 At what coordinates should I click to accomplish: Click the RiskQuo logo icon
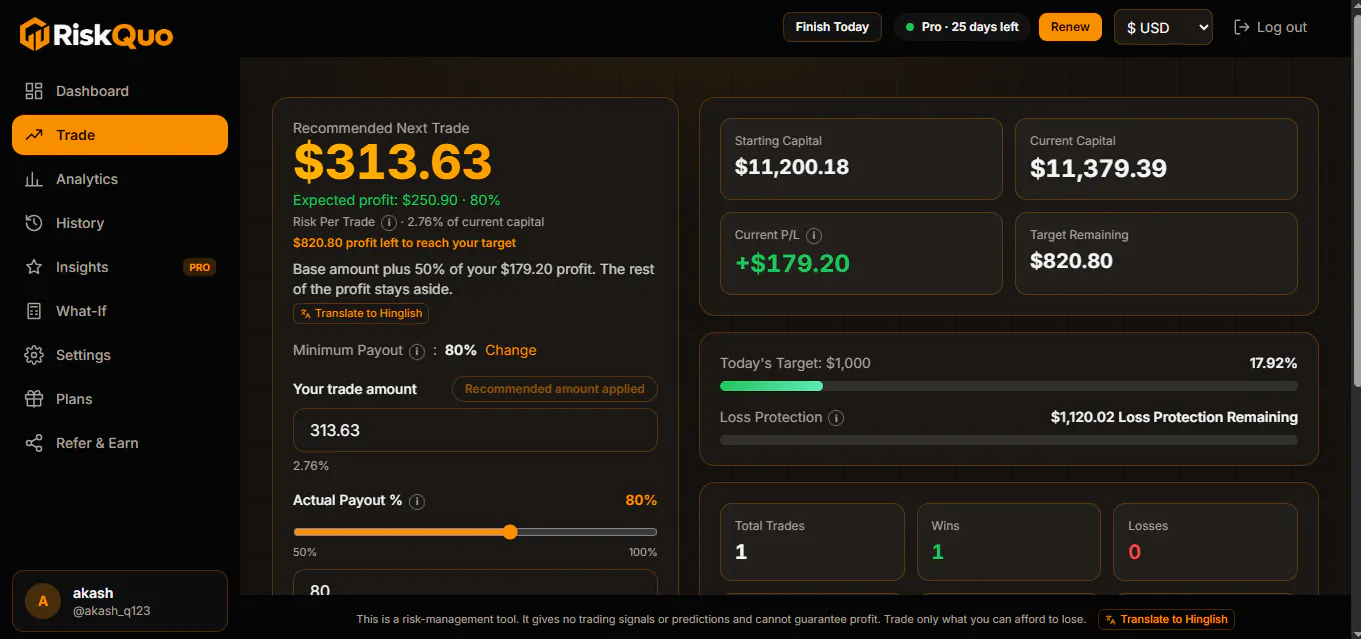coord(34,34)
